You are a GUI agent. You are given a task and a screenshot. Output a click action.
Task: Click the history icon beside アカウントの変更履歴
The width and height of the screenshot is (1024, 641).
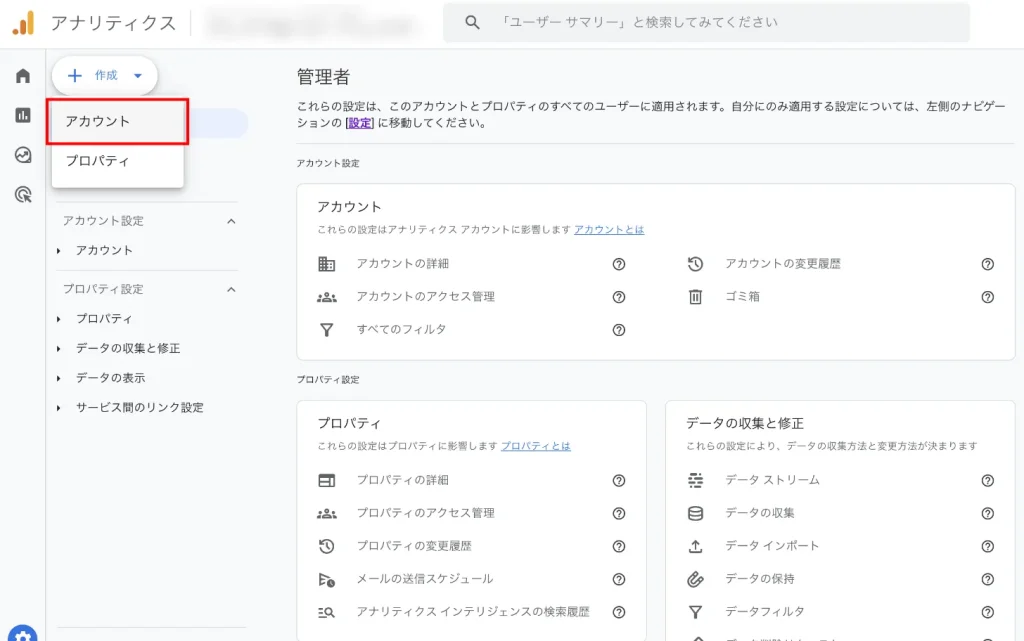696,264
